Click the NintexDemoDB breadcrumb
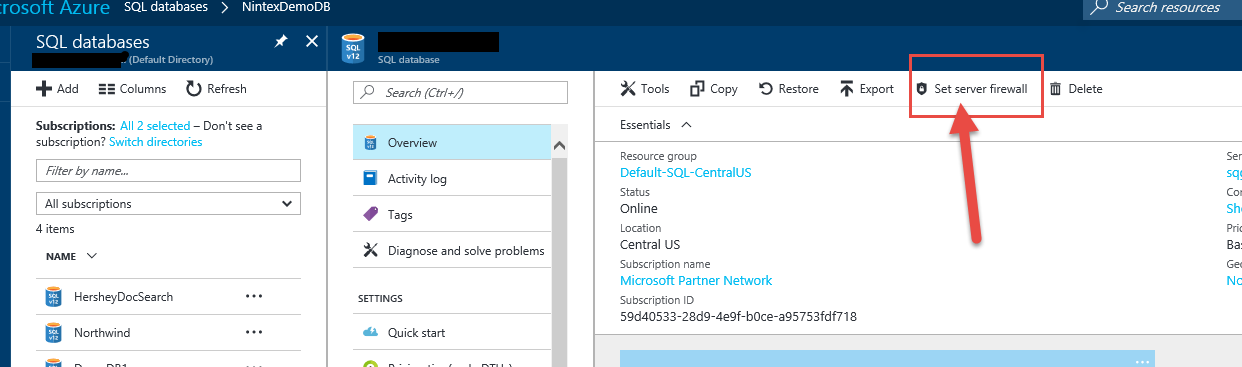 [x=285, y=7]
